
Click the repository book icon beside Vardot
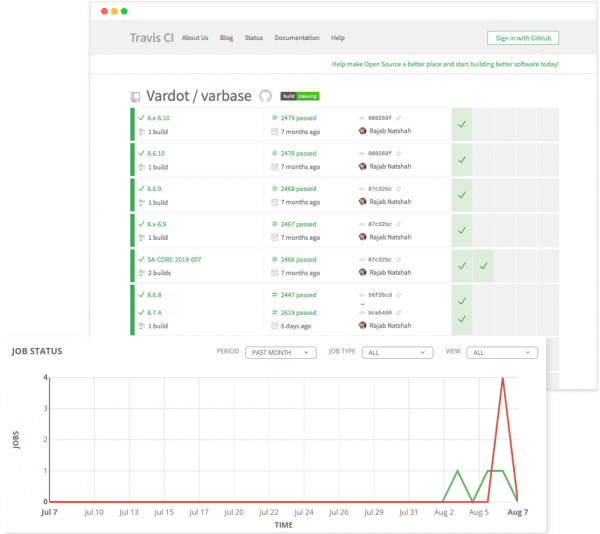[x=135, y=97]
